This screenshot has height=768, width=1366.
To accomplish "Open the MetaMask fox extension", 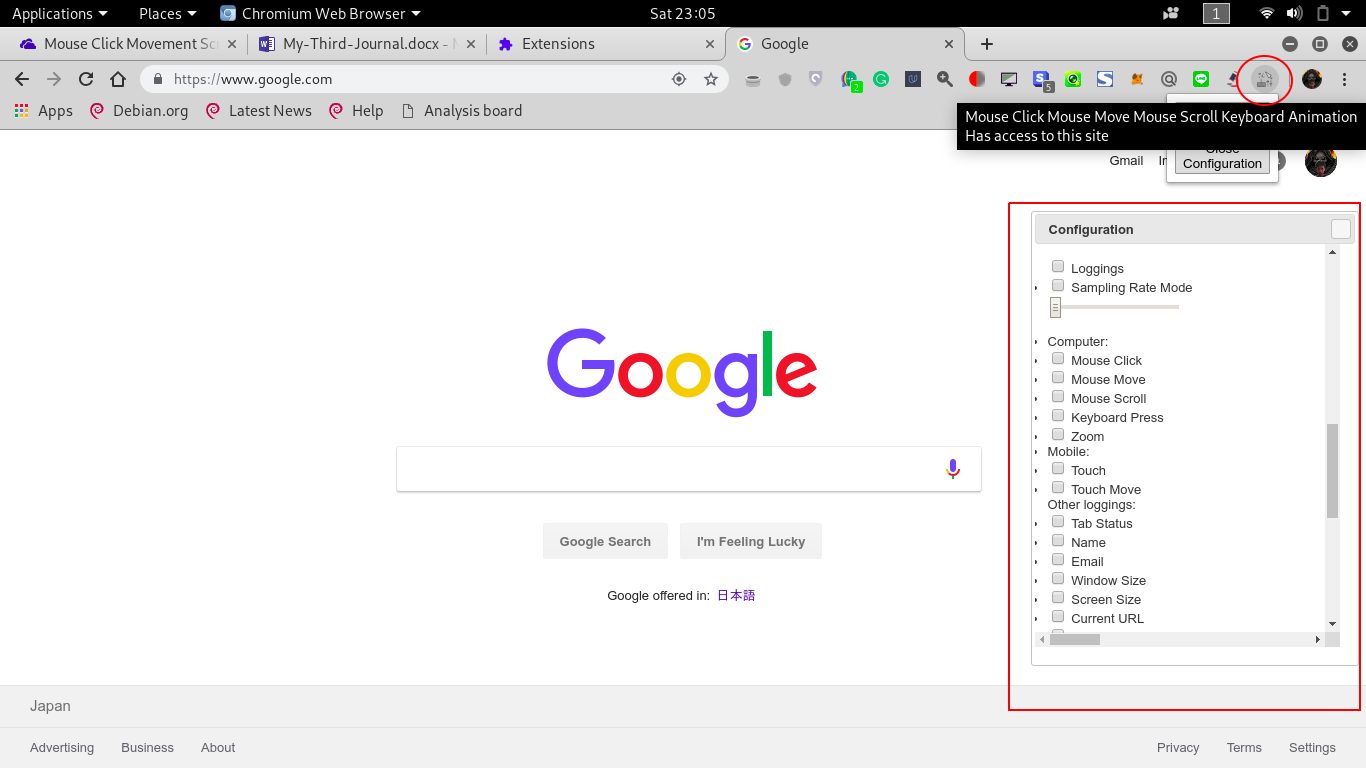I will pos(1136,79).
